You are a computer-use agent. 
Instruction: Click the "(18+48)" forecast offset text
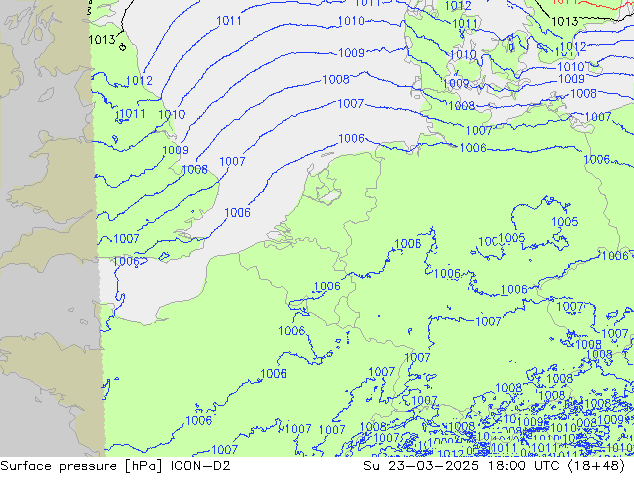click(597, 466)
